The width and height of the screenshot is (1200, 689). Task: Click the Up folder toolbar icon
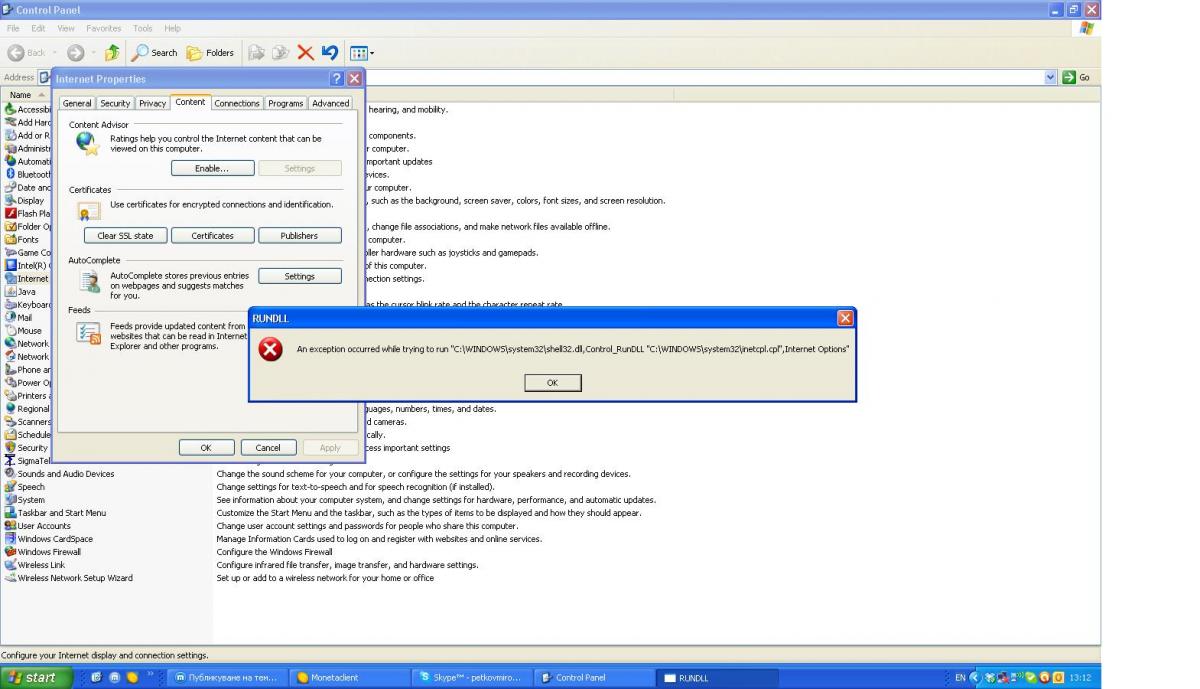coord(112,53)
